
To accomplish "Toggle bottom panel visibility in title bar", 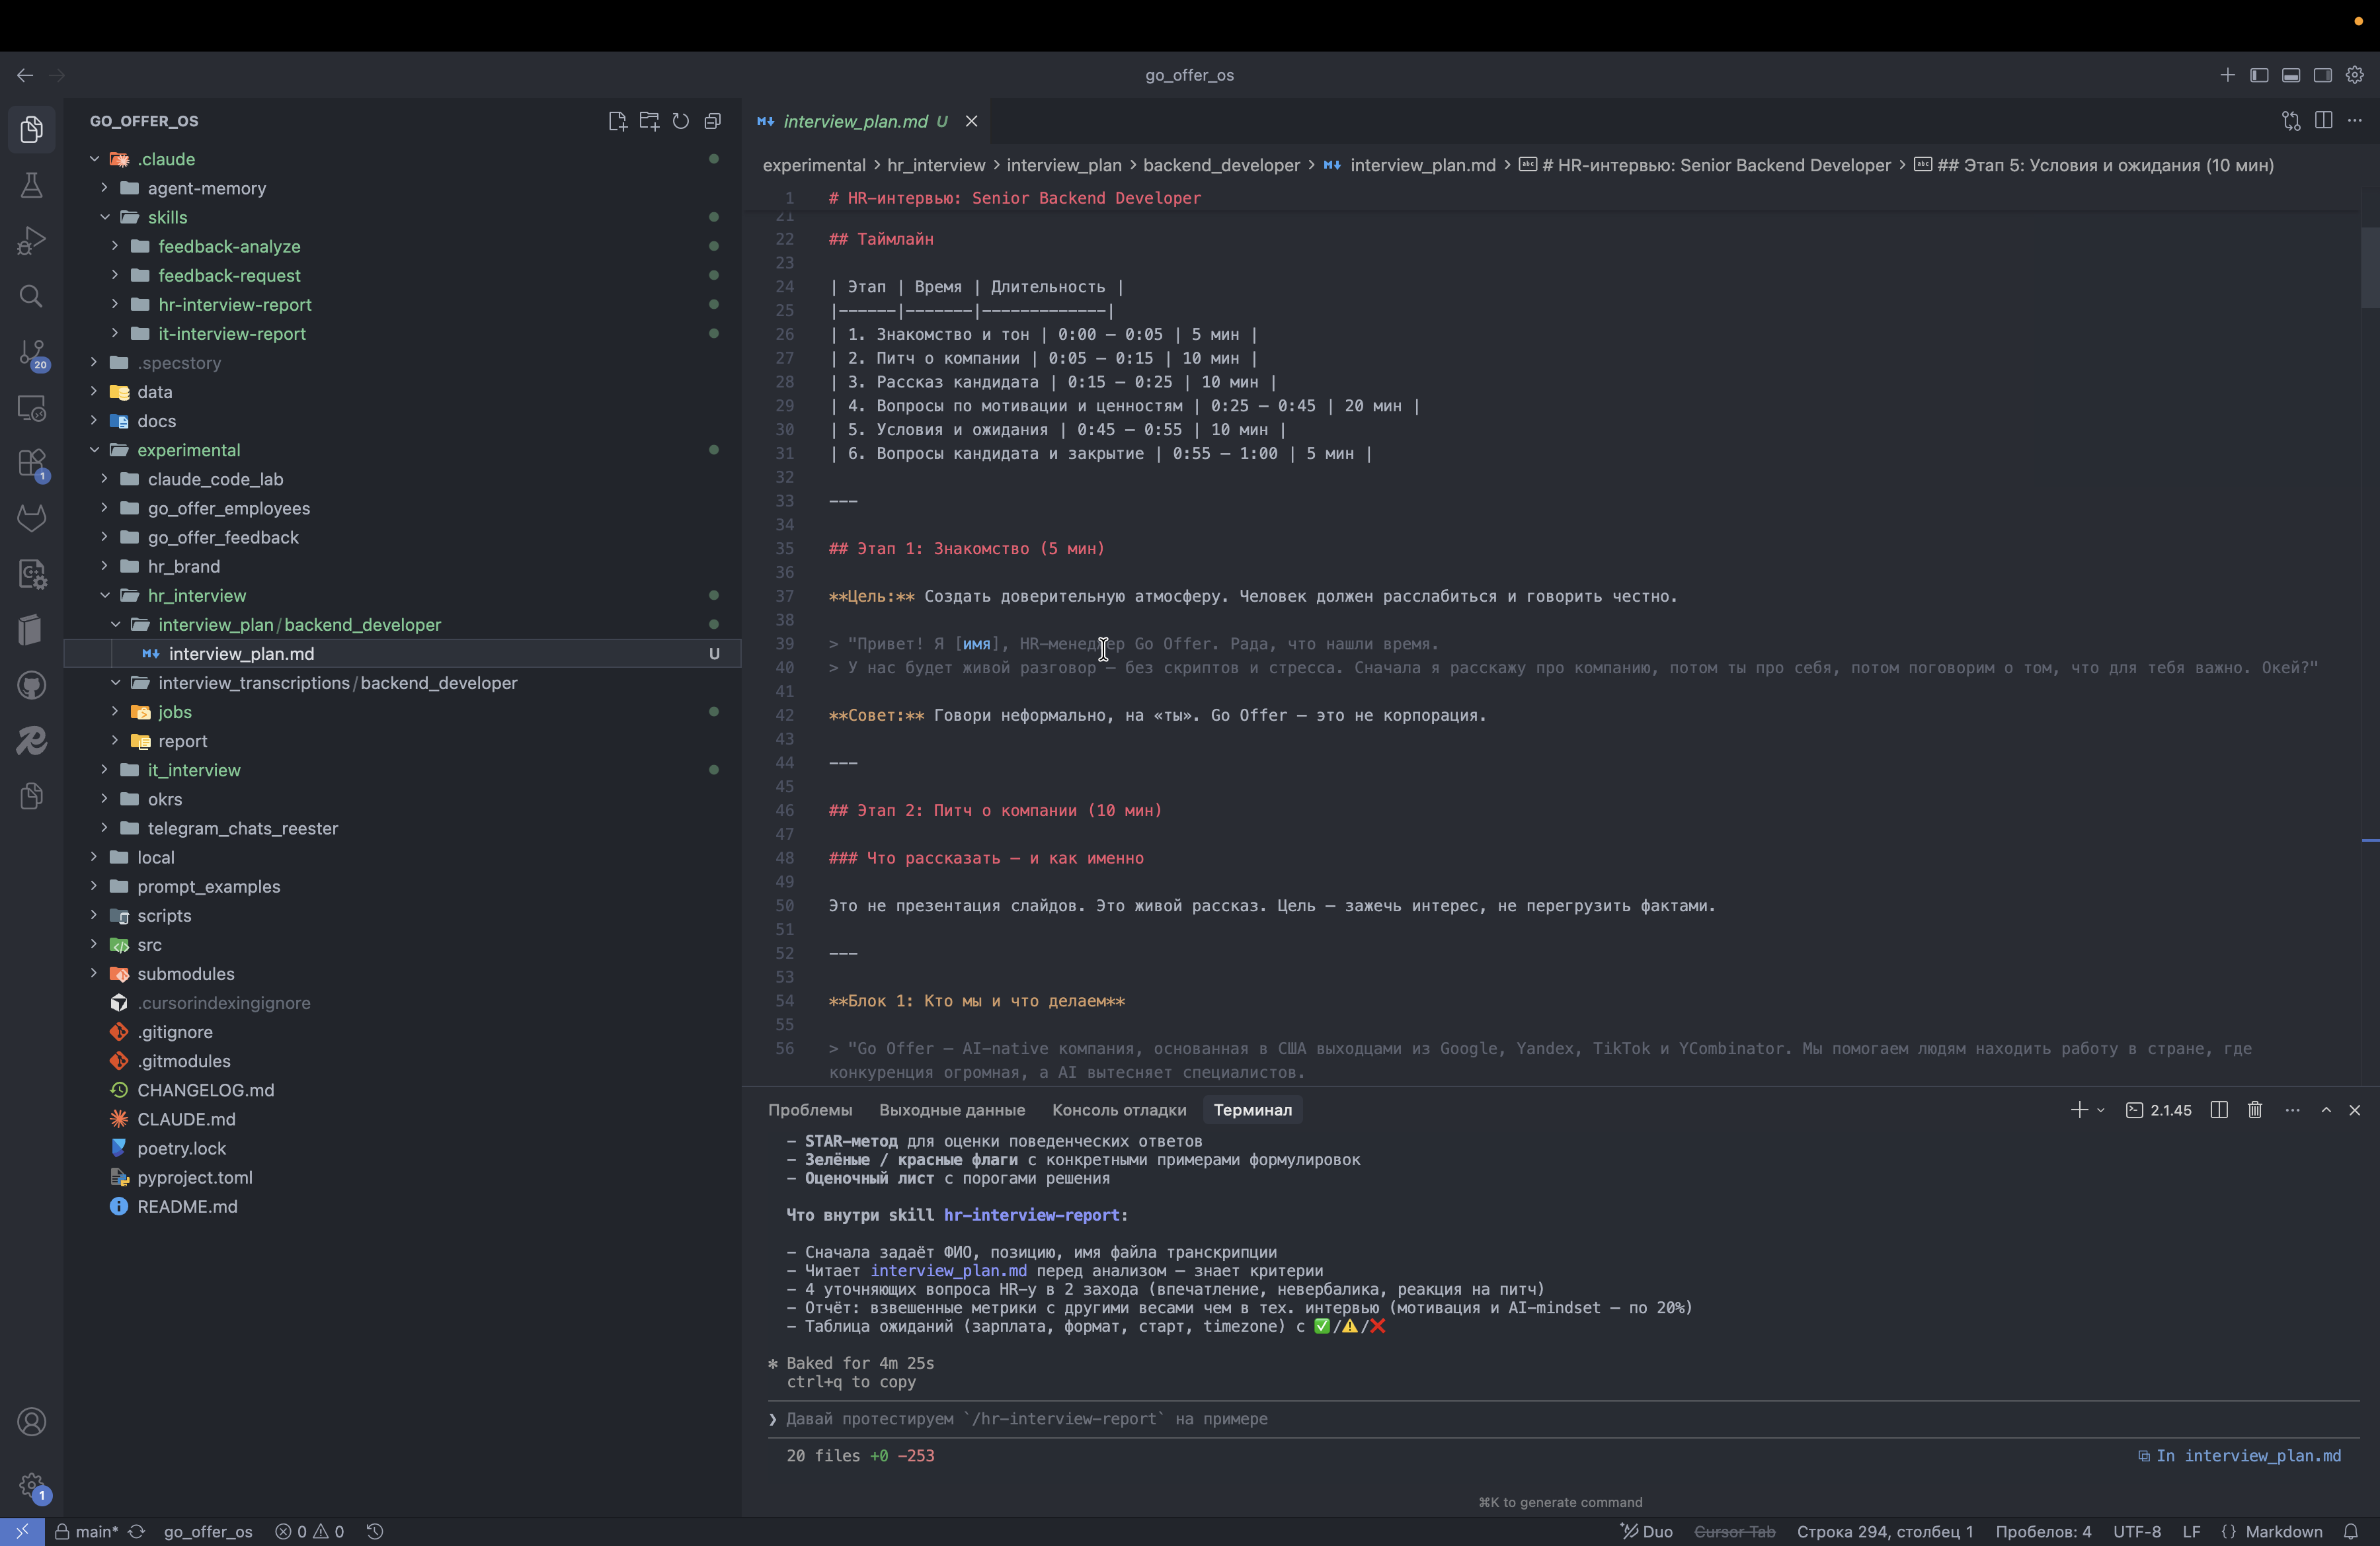I will pos(2291,75).
